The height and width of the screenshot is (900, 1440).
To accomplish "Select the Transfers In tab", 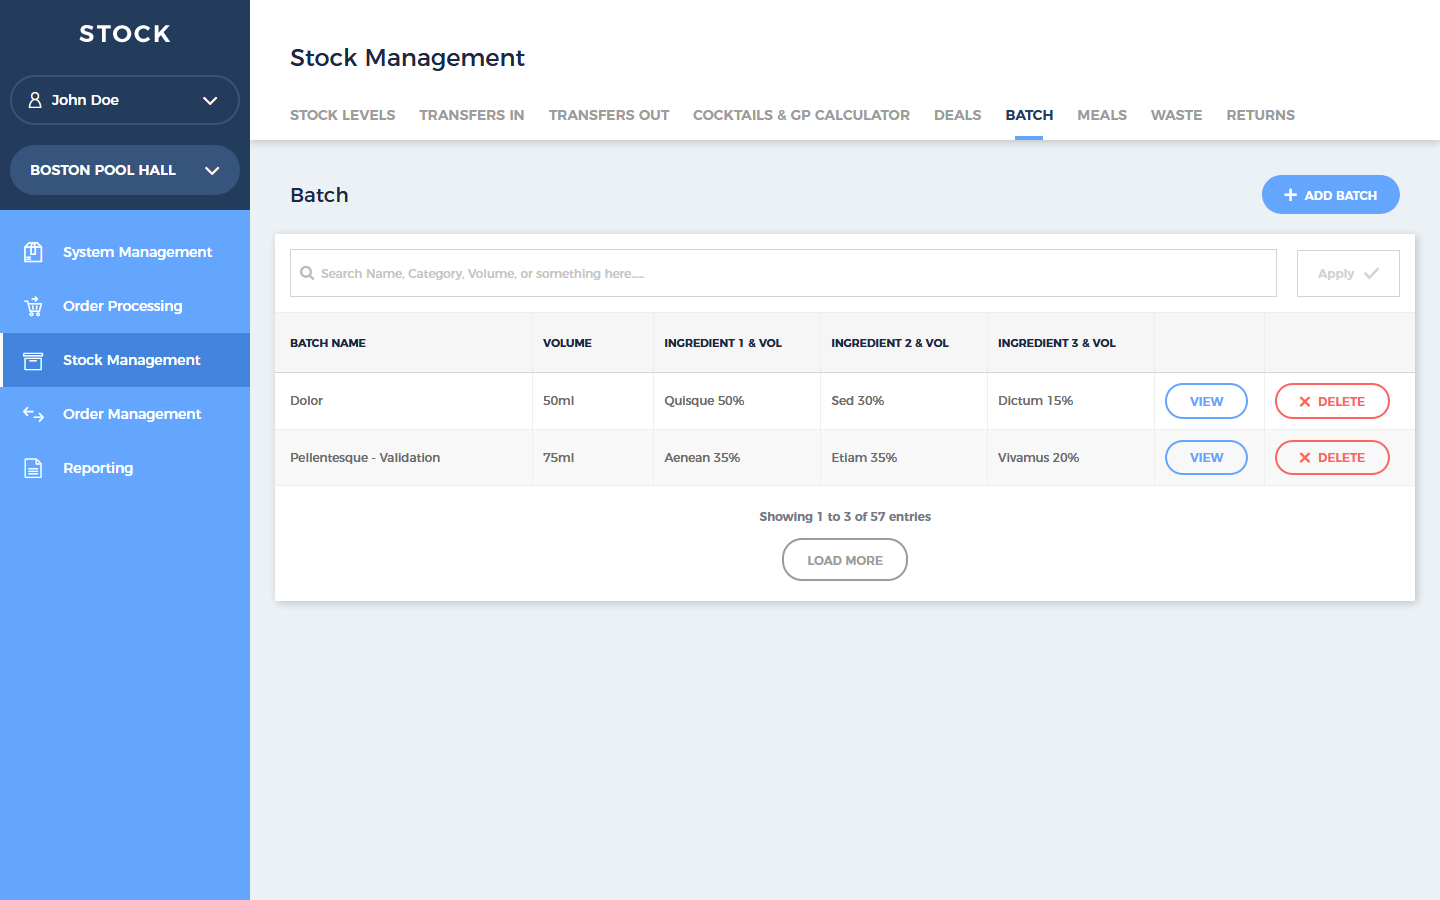I will click(x=471, y=115).
